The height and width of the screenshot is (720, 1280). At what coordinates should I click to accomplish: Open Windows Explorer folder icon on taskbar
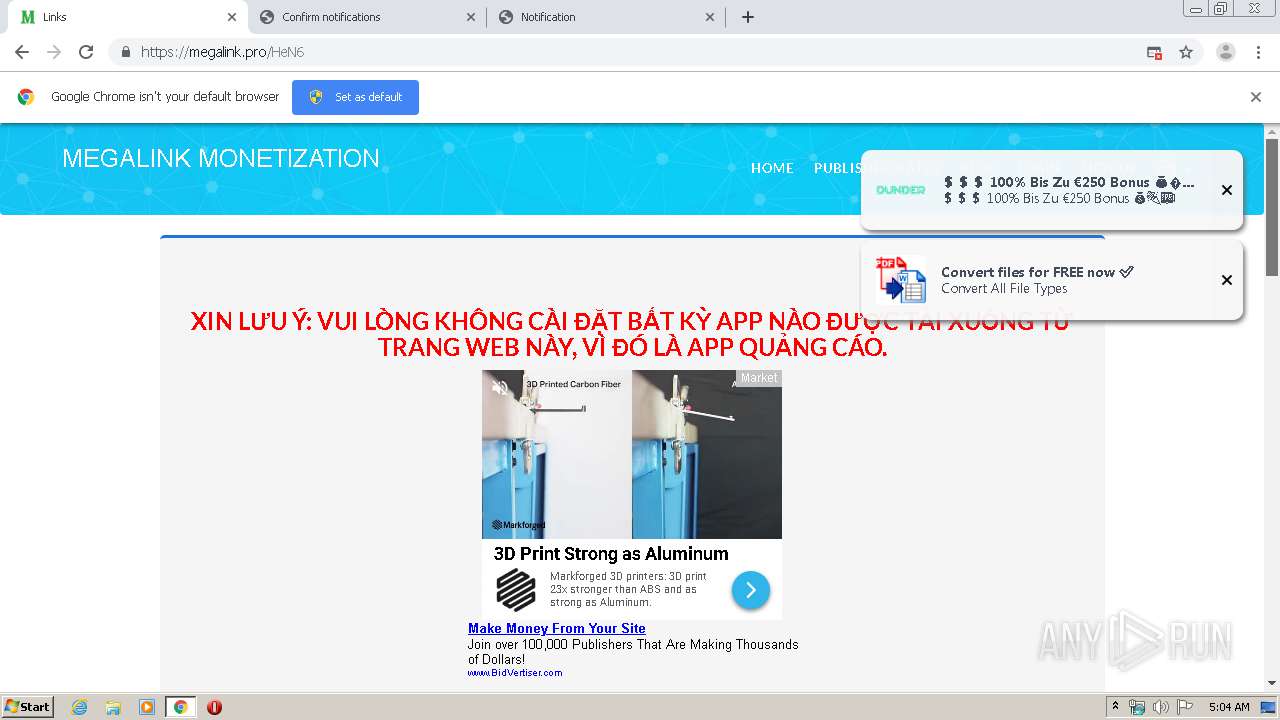pos(113,707)
